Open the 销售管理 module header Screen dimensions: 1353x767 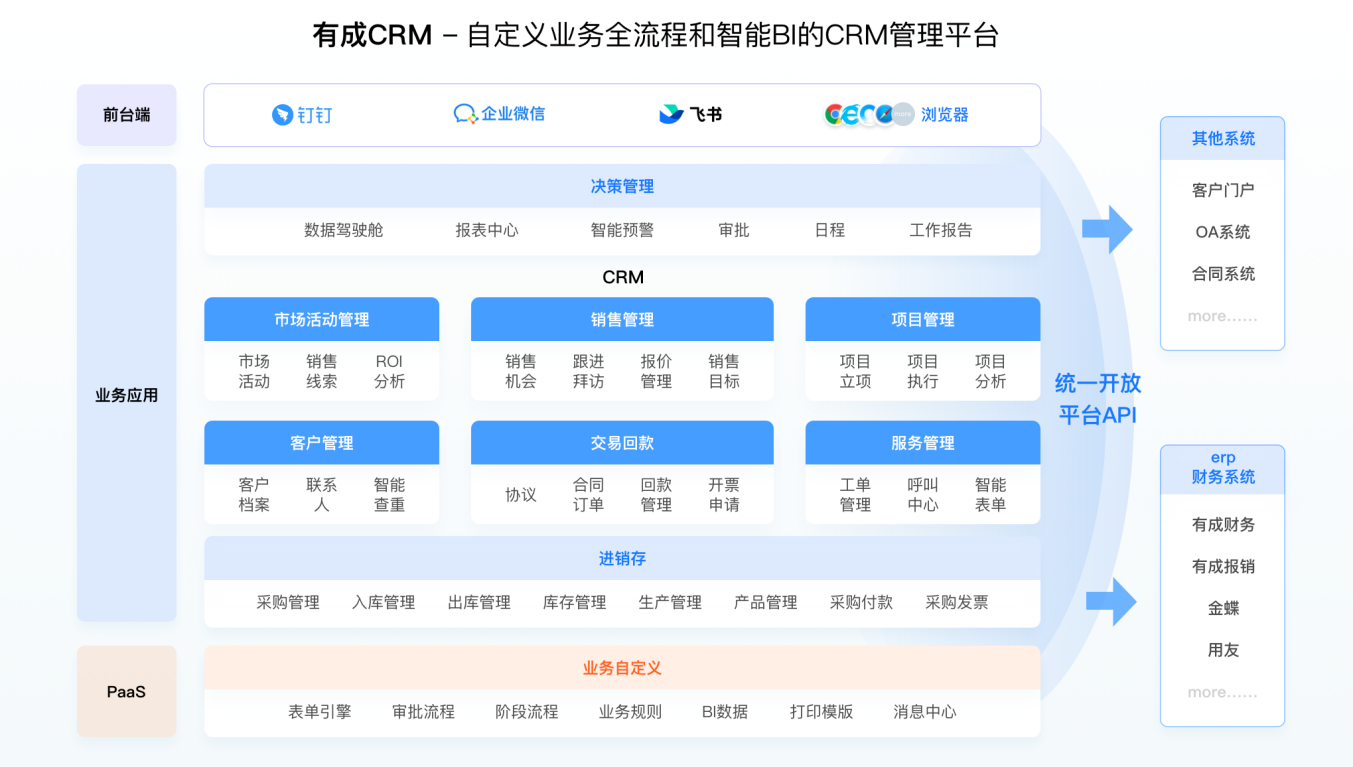[621, 319]
